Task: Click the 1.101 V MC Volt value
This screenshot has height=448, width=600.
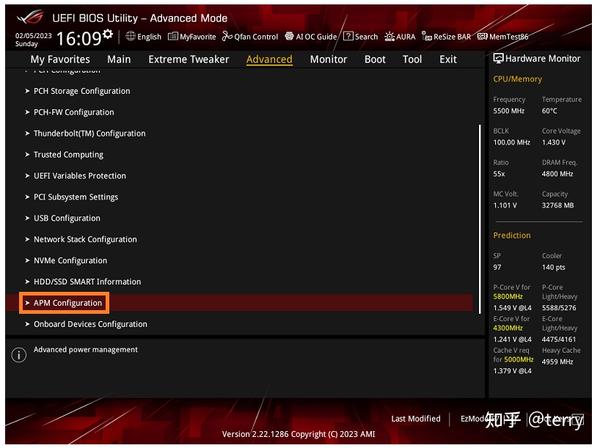Action: tap(505, 205)
